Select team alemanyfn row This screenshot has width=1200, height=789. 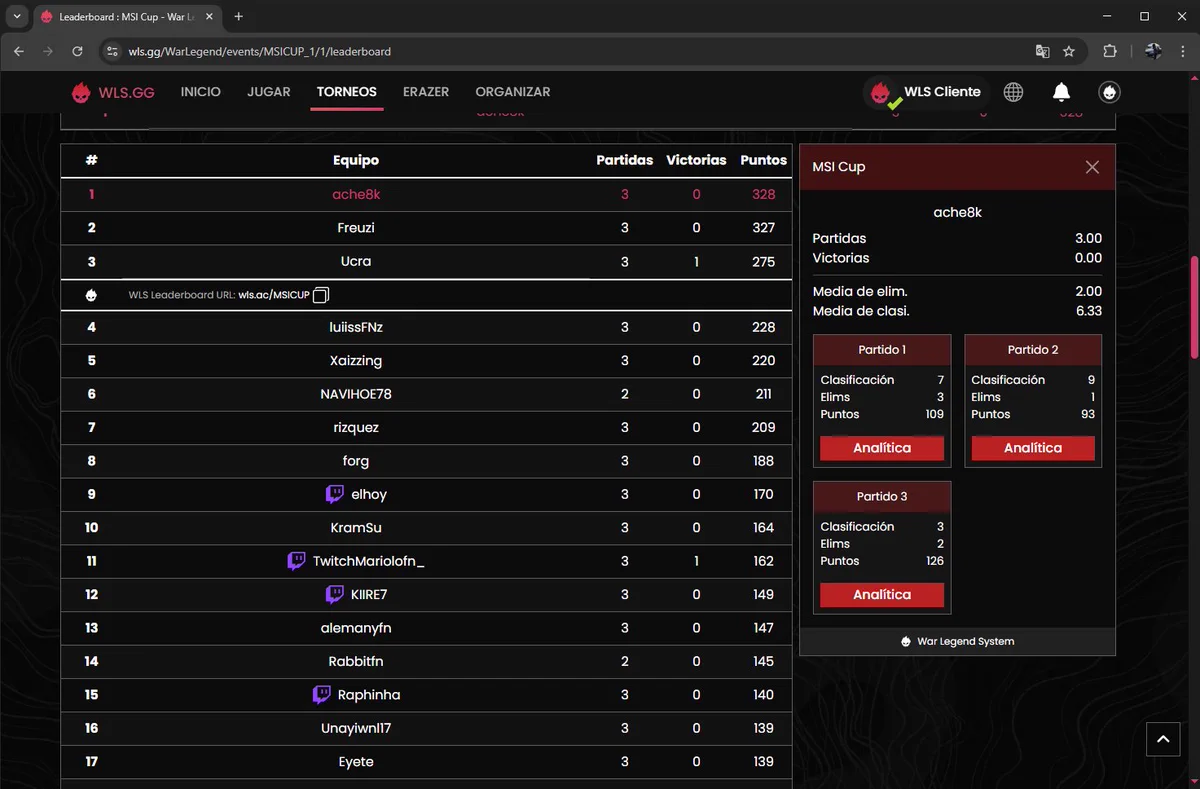point(427,628)
